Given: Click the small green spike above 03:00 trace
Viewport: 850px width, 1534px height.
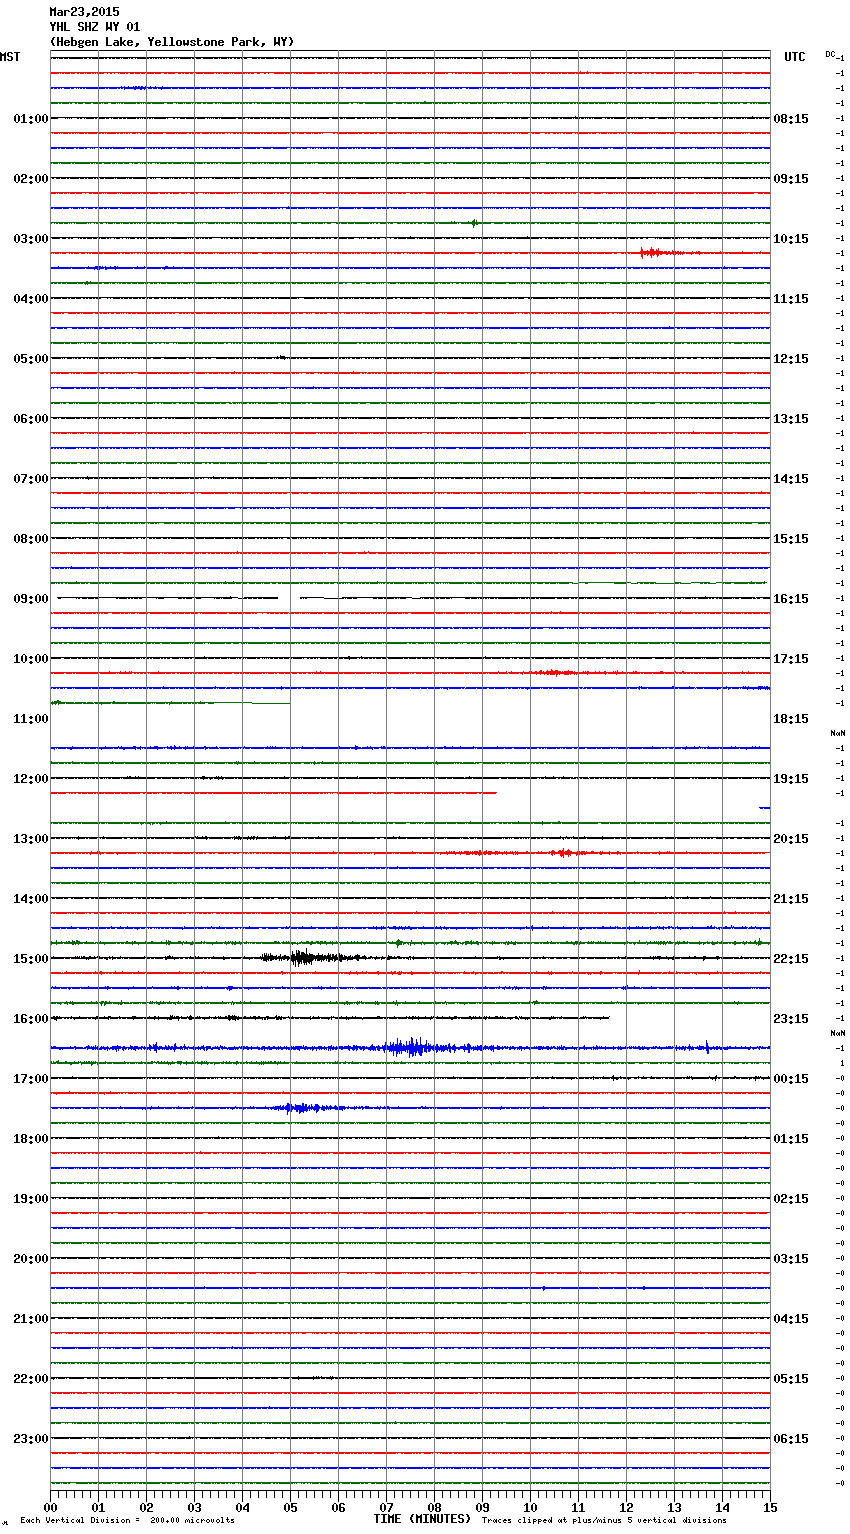Looking at the screenshot, I should click(x=474, y=223).
